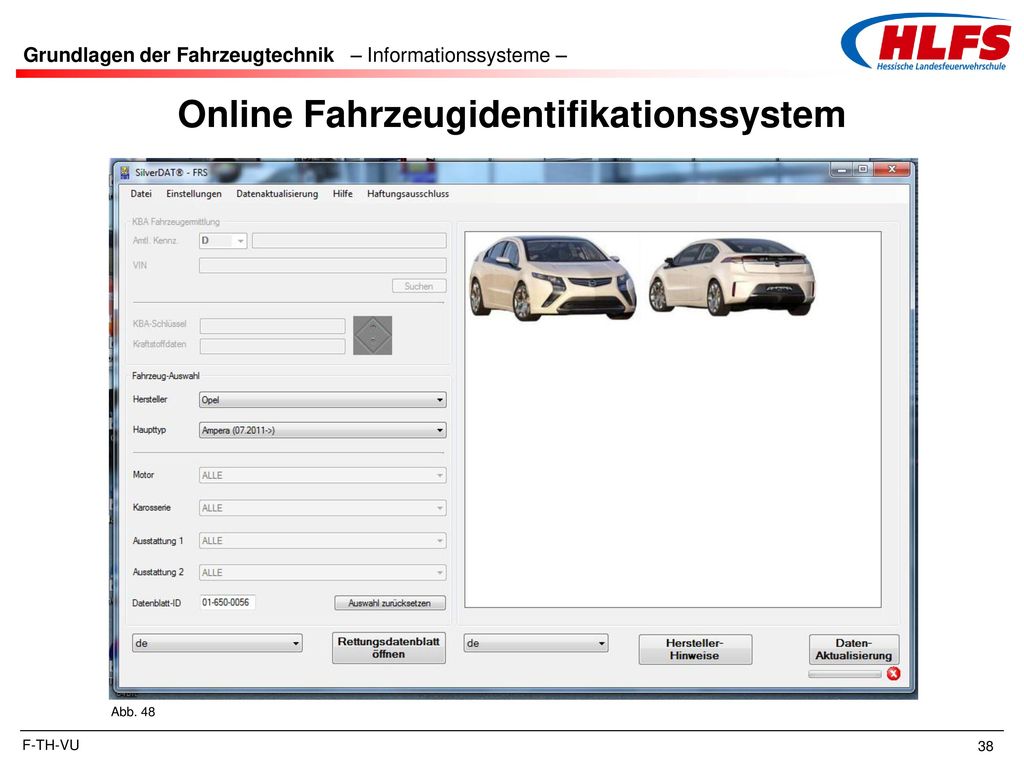This screenshot has height=768, width=1024.
Task: Minimize the SilverDAT FRS window
Action: [x=841, y=170]
